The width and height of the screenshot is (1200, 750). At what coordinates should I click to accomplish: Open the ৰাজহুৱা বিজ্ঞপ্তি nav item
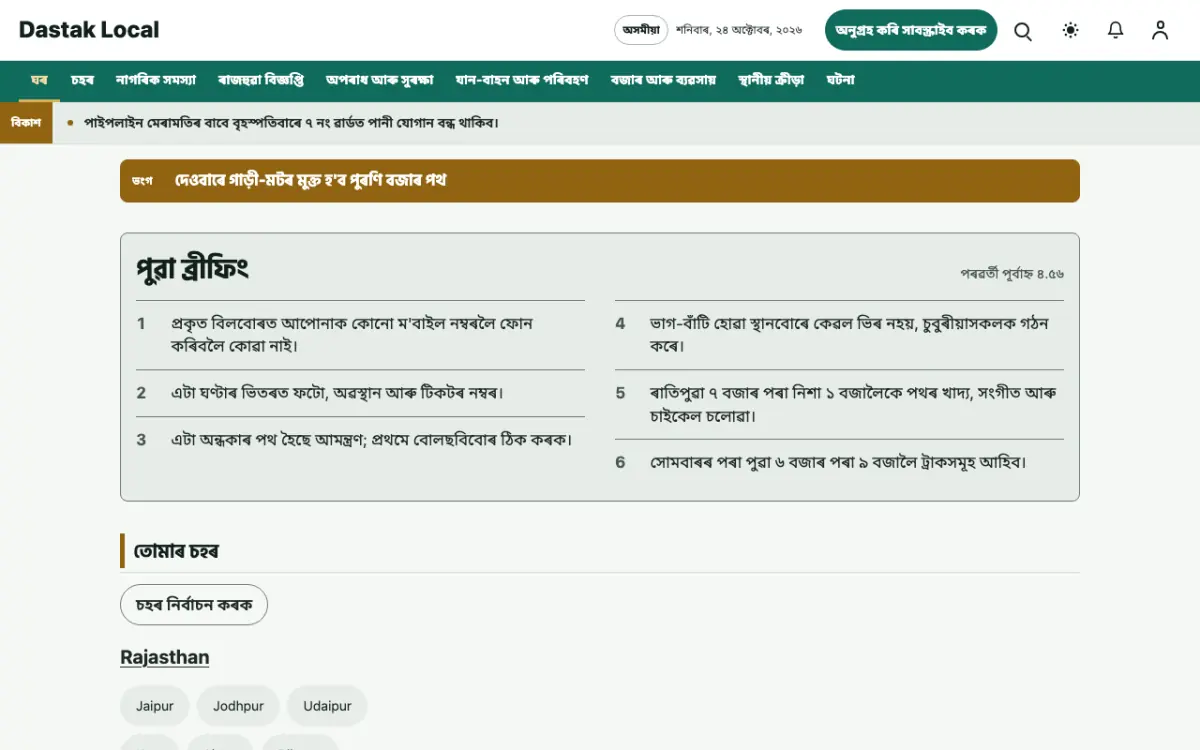click(261, 80)
